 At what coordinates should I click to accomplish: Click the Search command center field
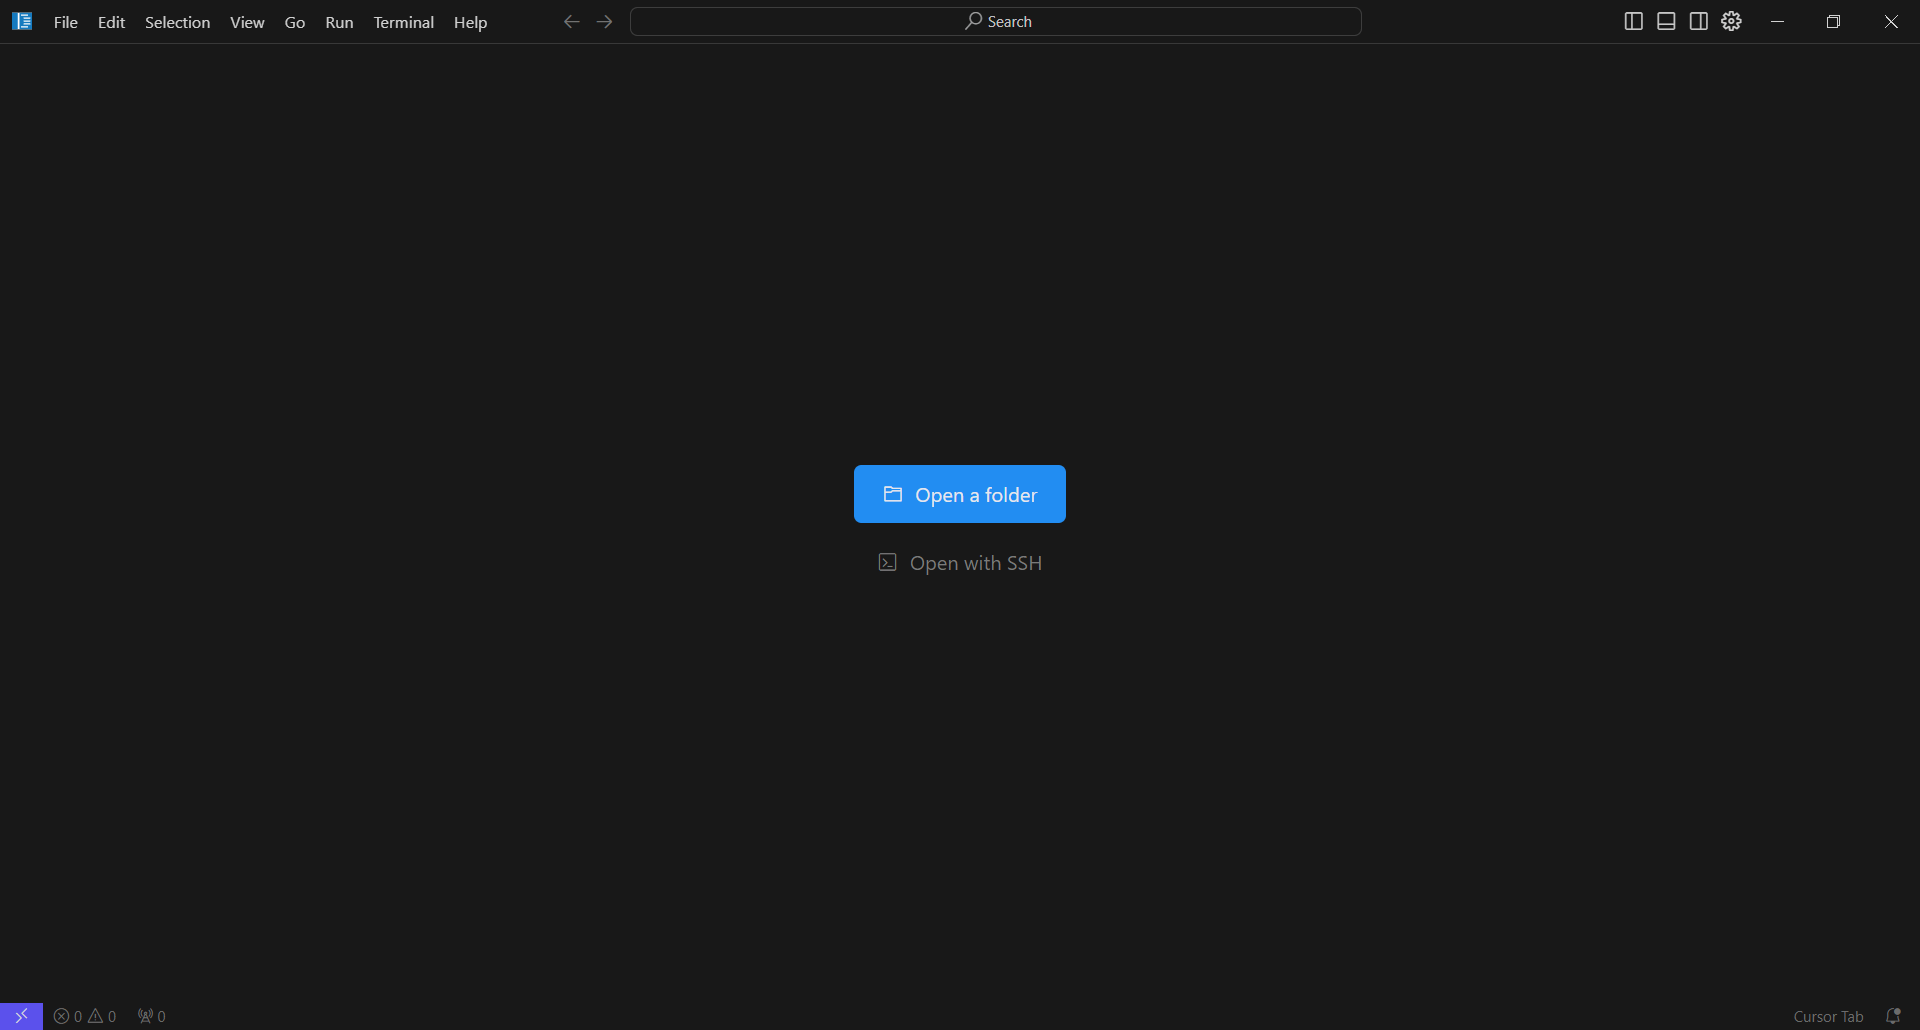pos(996,21)
